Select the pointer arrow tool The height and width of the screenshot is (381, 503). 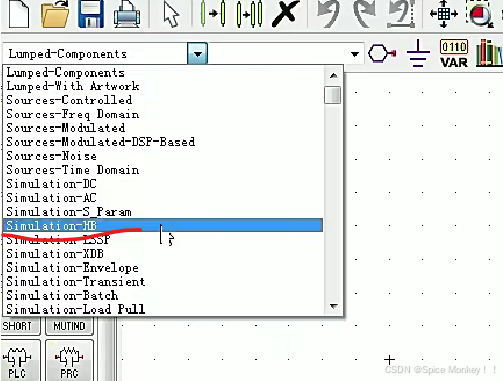[171, 15]
